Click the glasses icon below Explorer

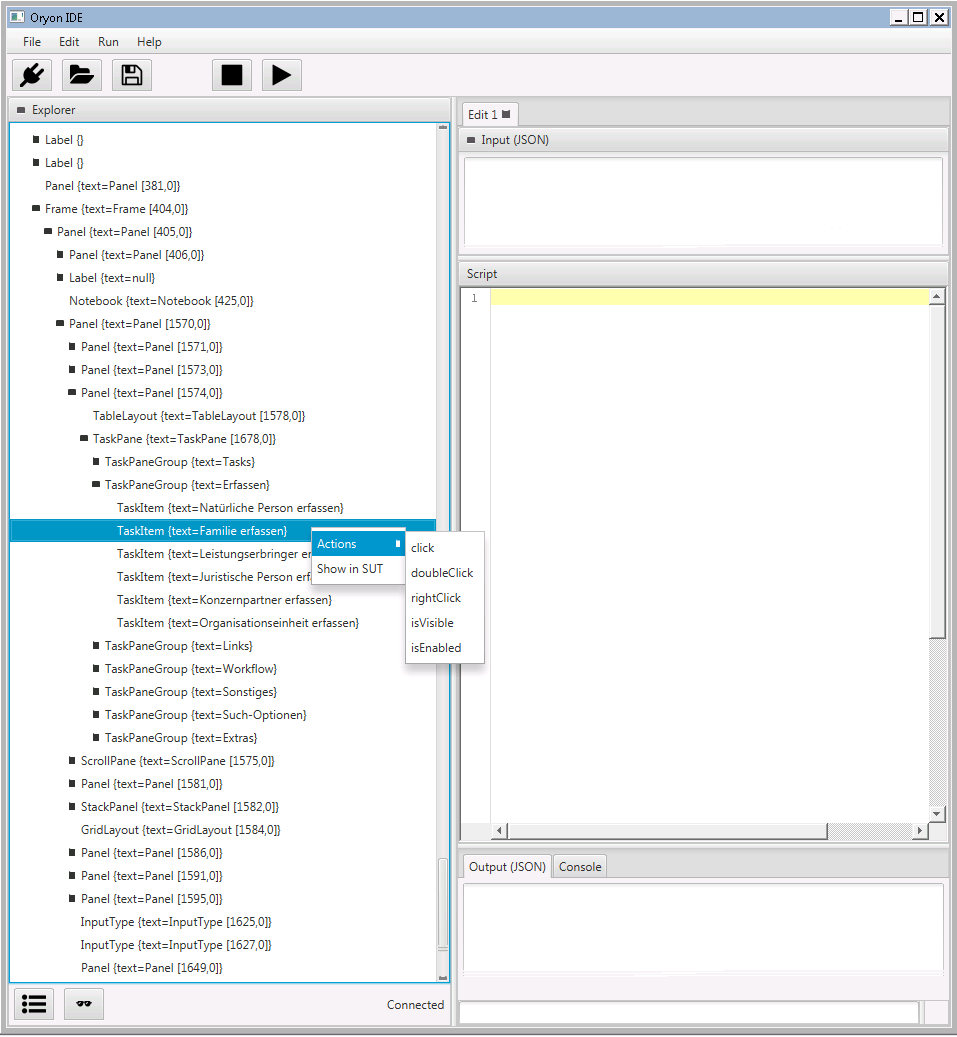(x=84, y=1004)
